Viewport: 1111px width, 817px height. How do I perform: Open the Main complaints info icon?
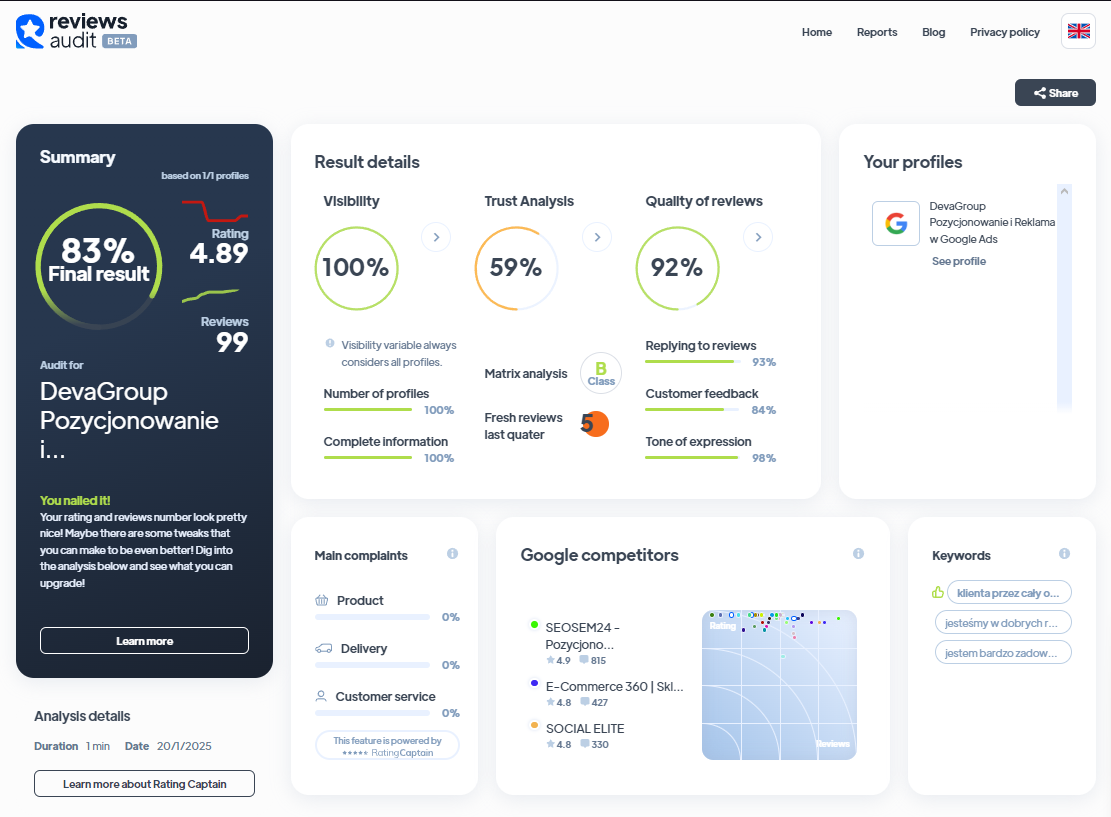pyautogui.click(x=452, y=553)
